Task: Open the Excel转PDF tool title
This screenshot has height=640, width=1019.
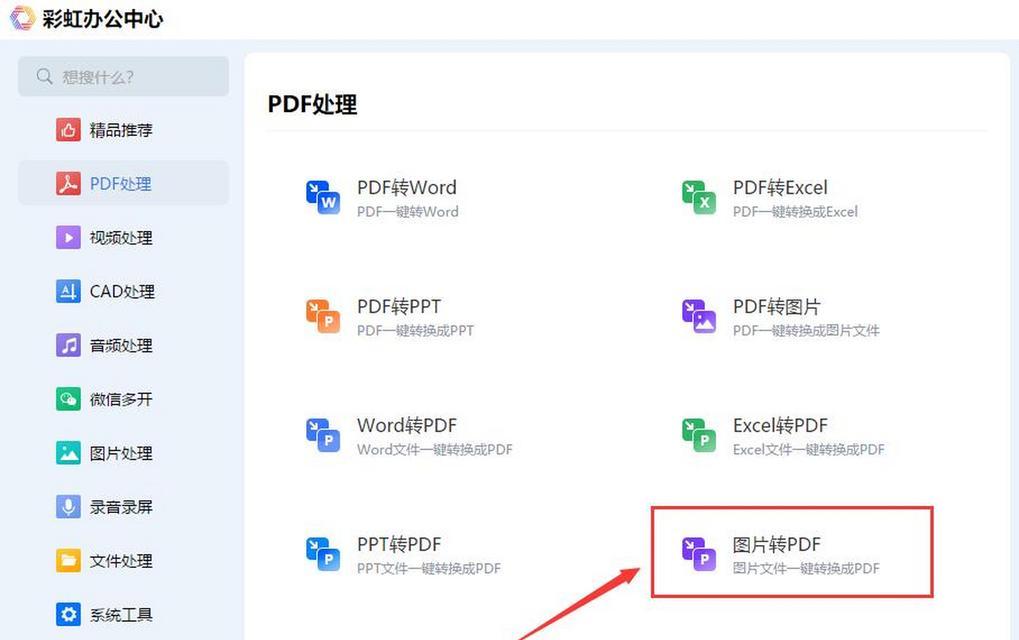Action: point(780,426)
